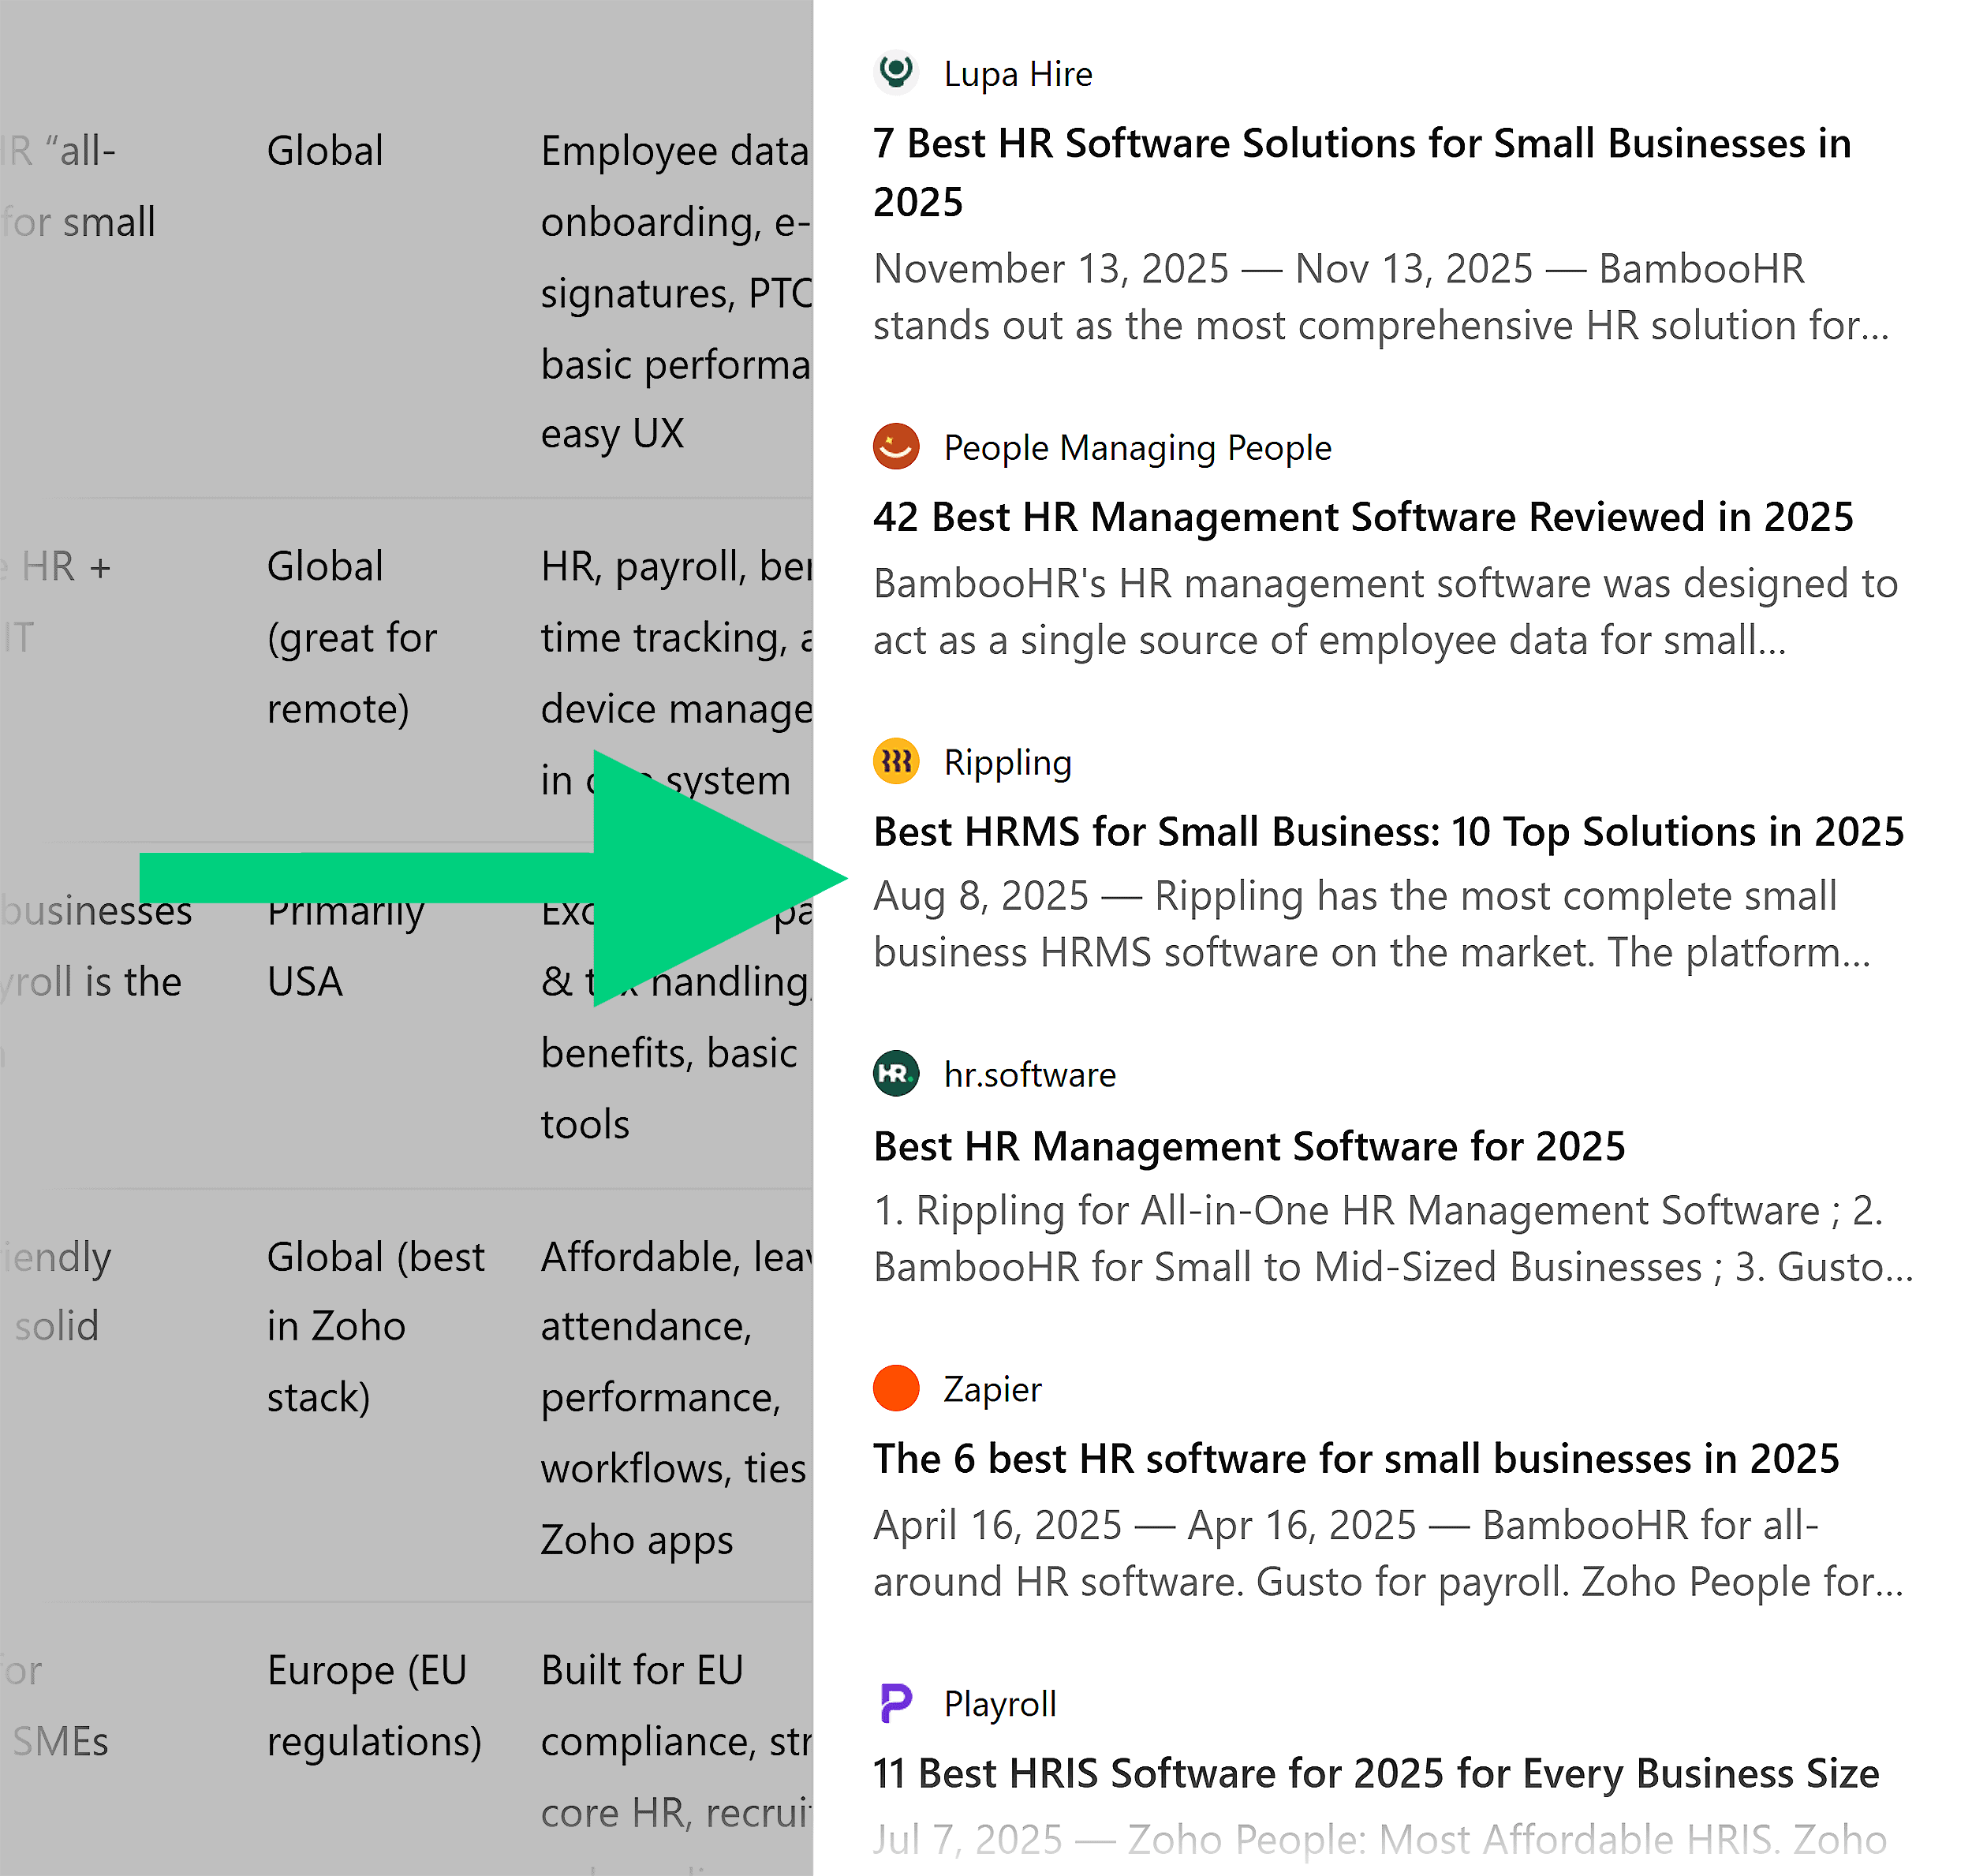
Task: Open Zapier's '6 best HR software' article
Action: click(1355, 1459)
